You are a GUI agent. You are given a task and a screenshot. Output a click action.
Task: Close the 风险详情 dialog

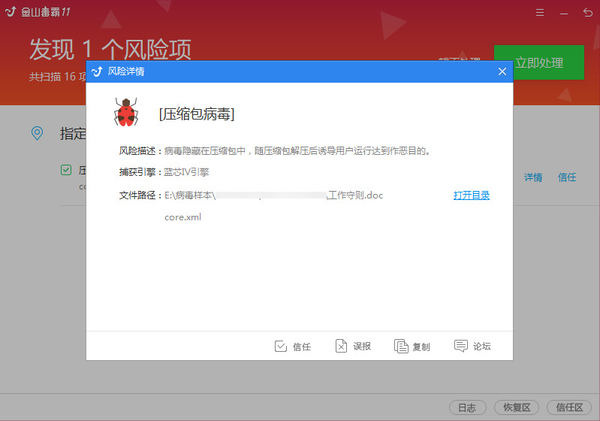(x=502, y=72)
